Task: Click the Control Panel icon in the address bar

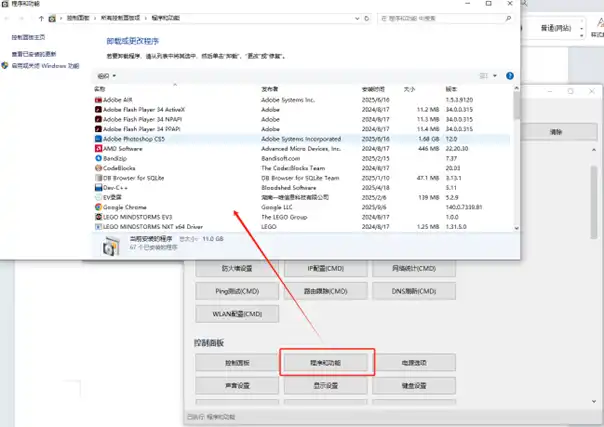Action: coord(52,18)
